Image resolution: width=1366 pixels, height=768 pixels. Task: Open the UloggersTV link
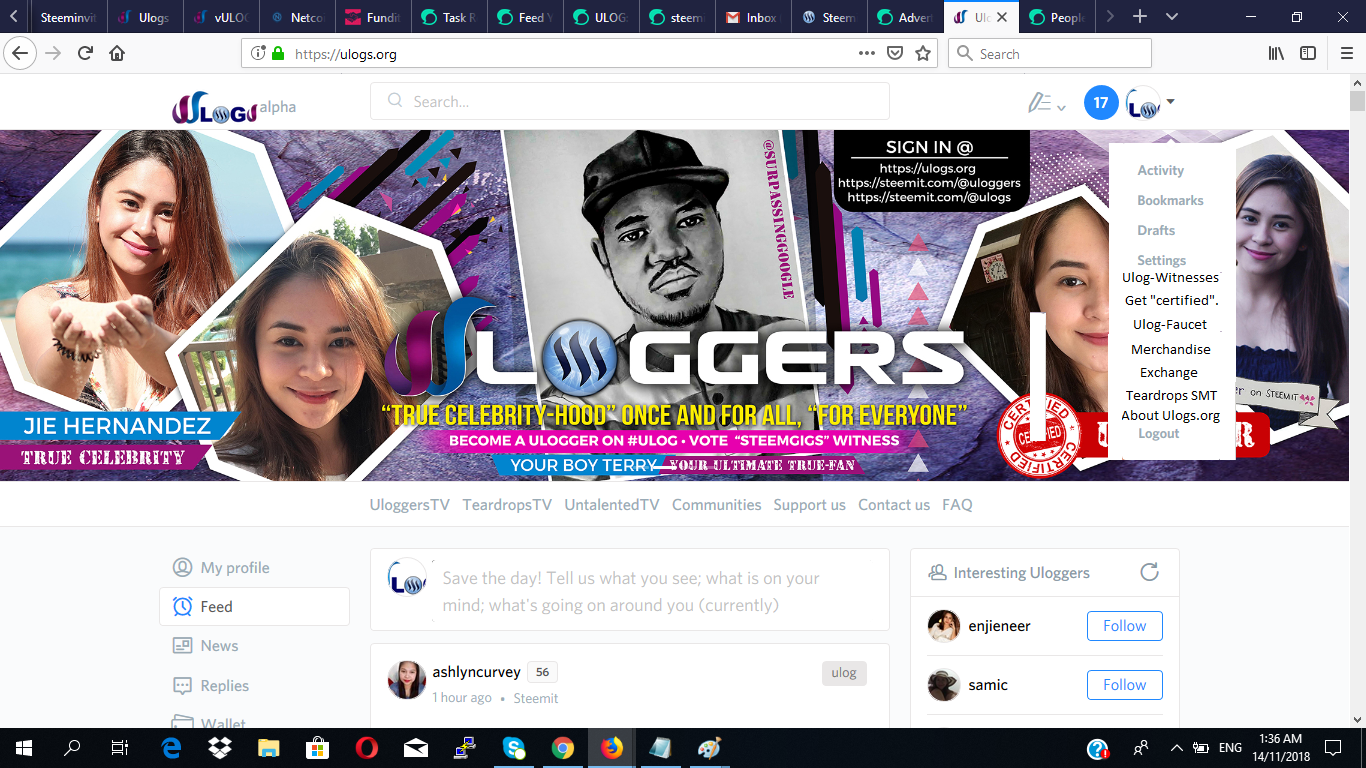click(x=410, y=505)
